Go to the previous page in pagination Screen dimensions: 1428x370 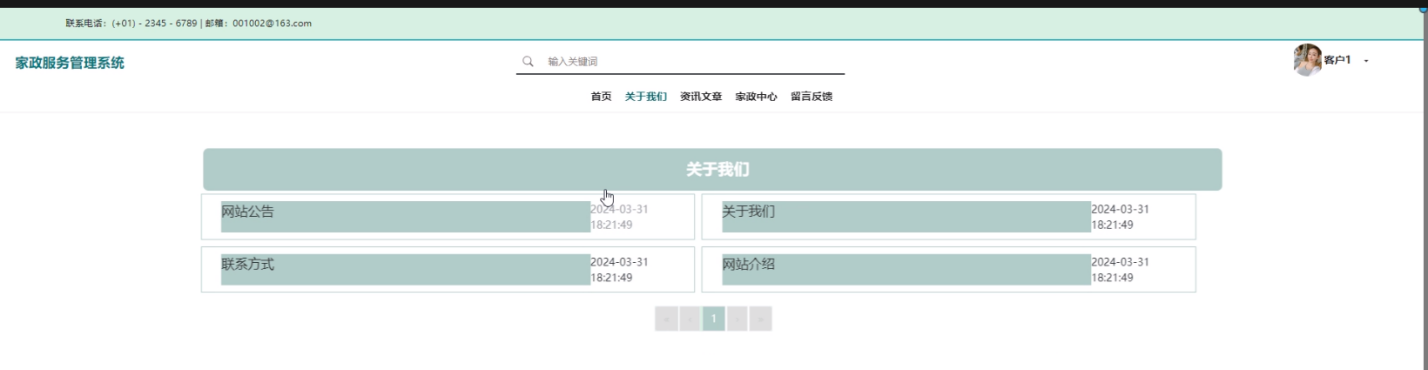pos(690,319)
